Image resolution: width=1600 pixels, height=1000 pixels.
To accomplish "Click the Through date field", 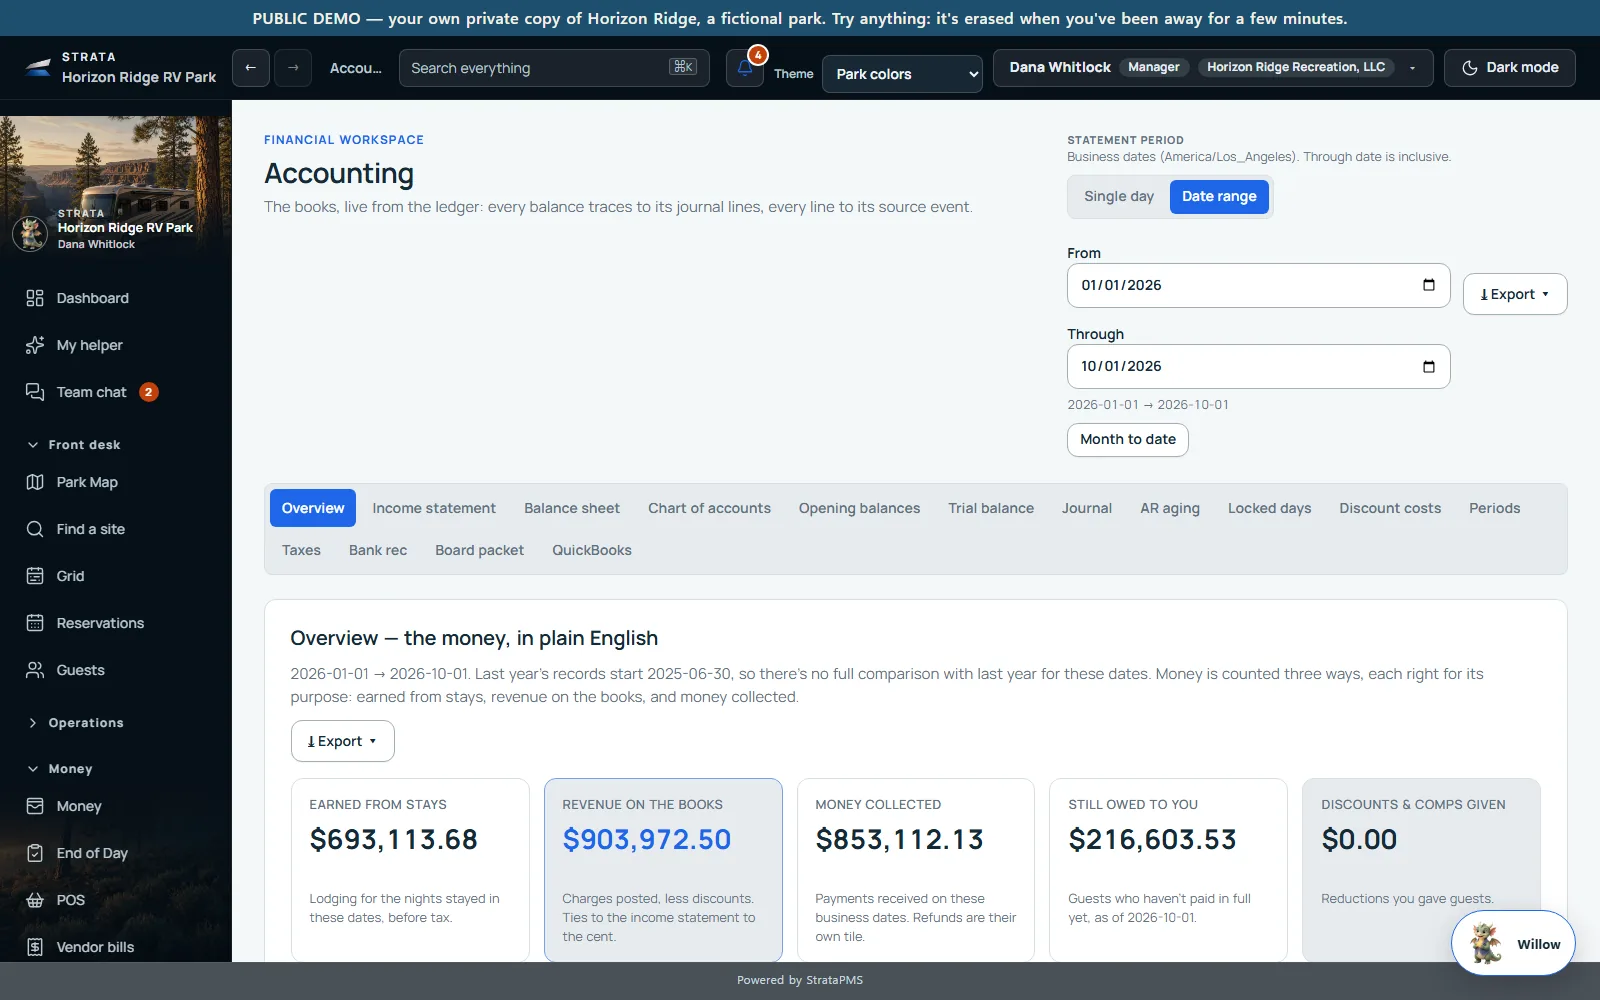I will pos(1258,366).
